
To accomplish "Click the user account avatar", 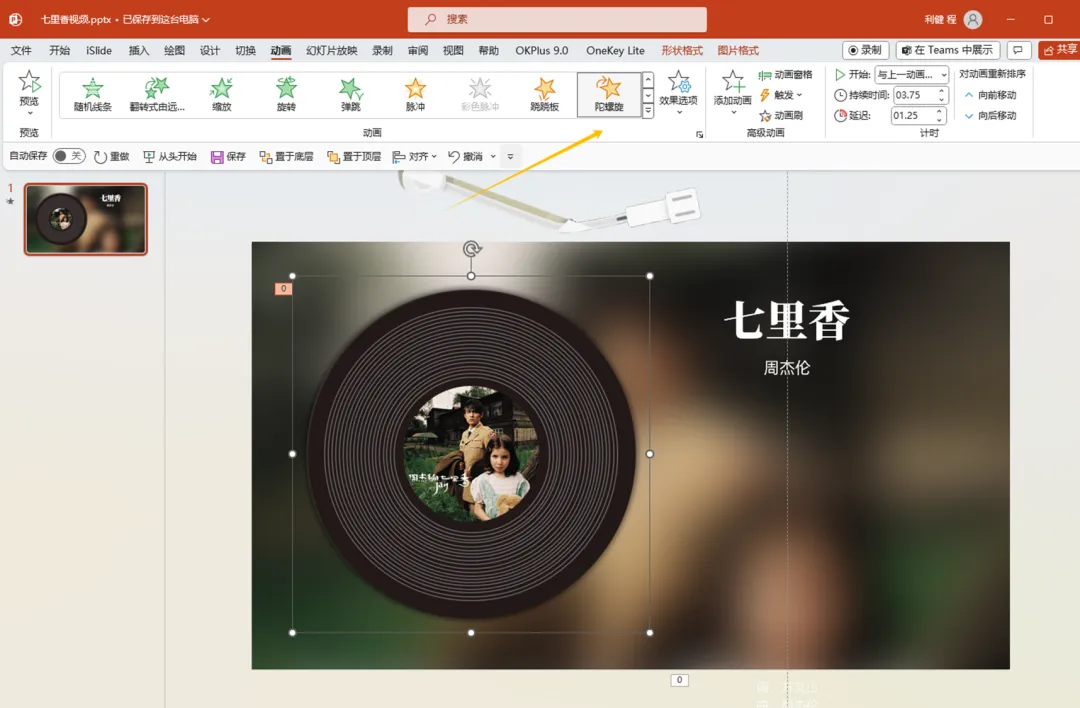I will (x=973, y=19).
